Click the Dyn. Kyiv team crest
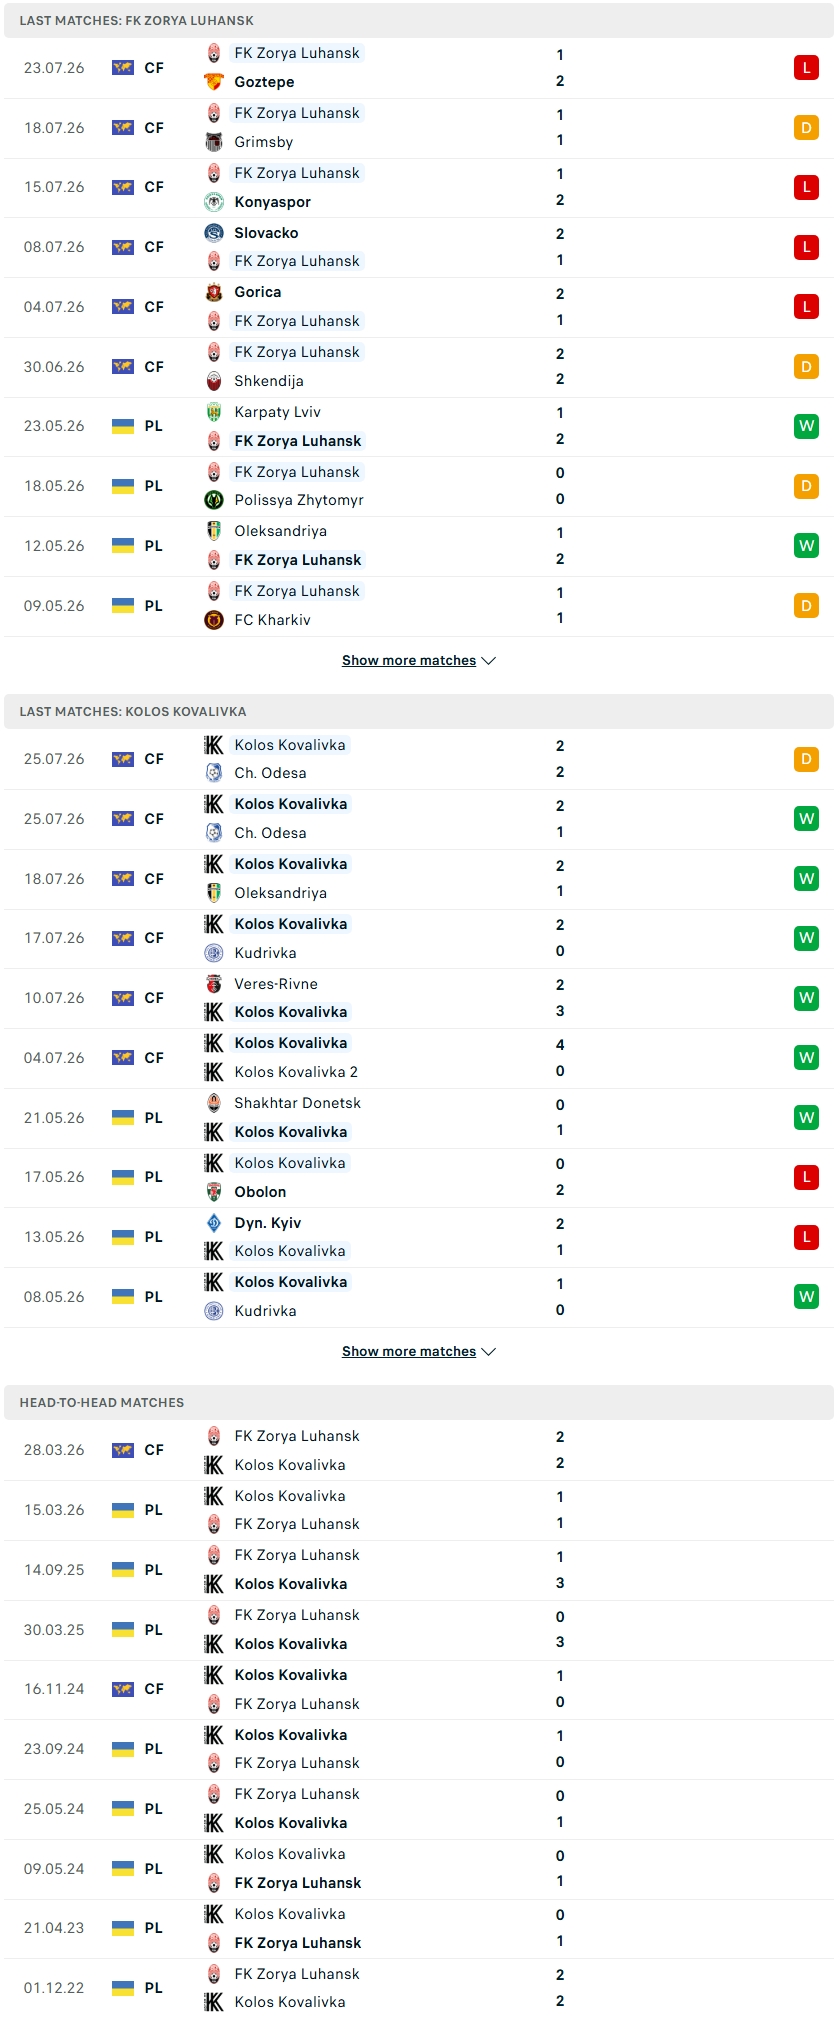Image resolution: width=840 pixels, height=2018 pixels. coord(214,1223)
